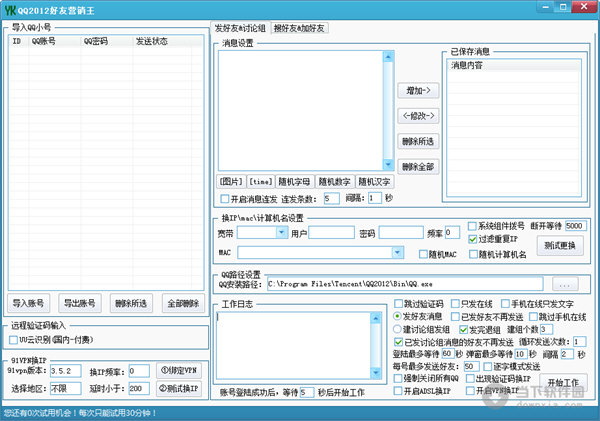600x421 pixels.
Task: Click down arrow of 工作日志 scrollbar
Action: (376, 372)
